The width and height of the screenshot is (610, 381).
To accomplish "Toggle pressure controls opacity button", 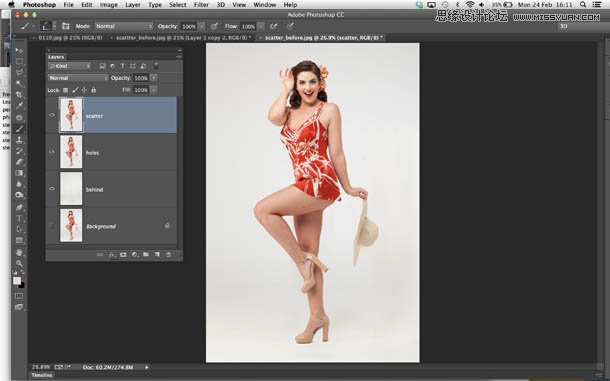I will 214,26.
